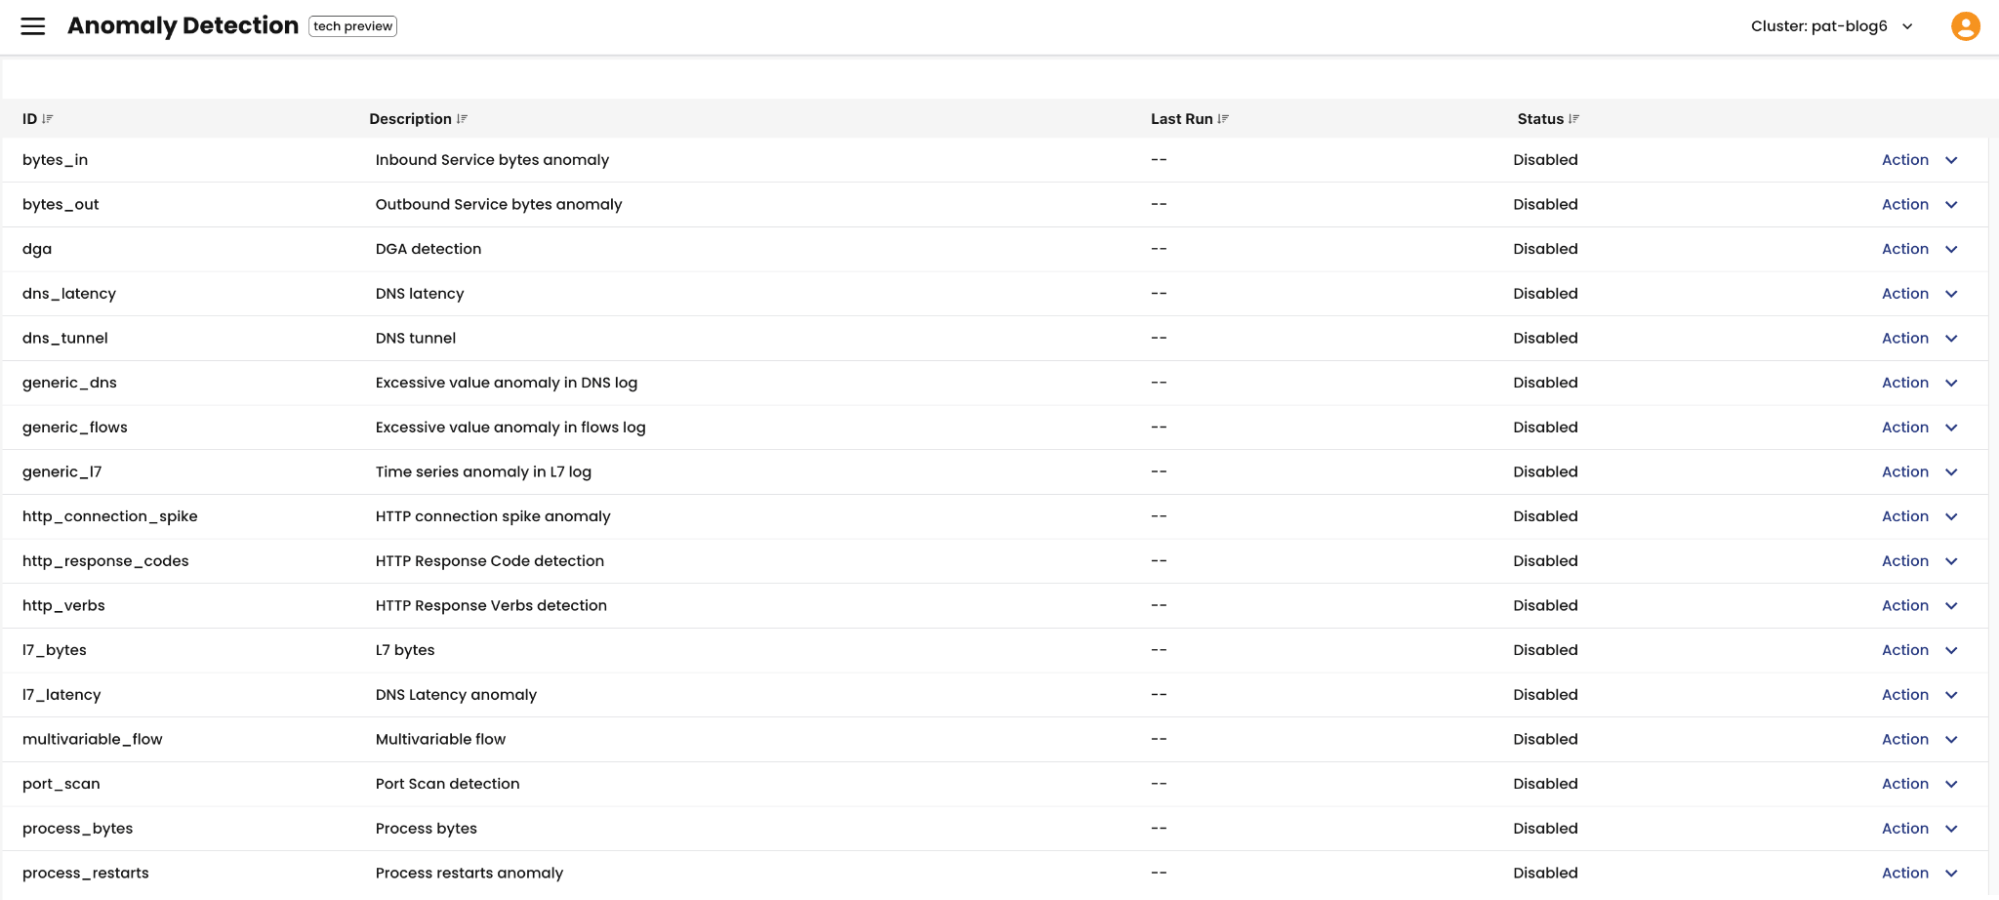Click 'Excessive value anomaly in flows log'

[511, 428]
